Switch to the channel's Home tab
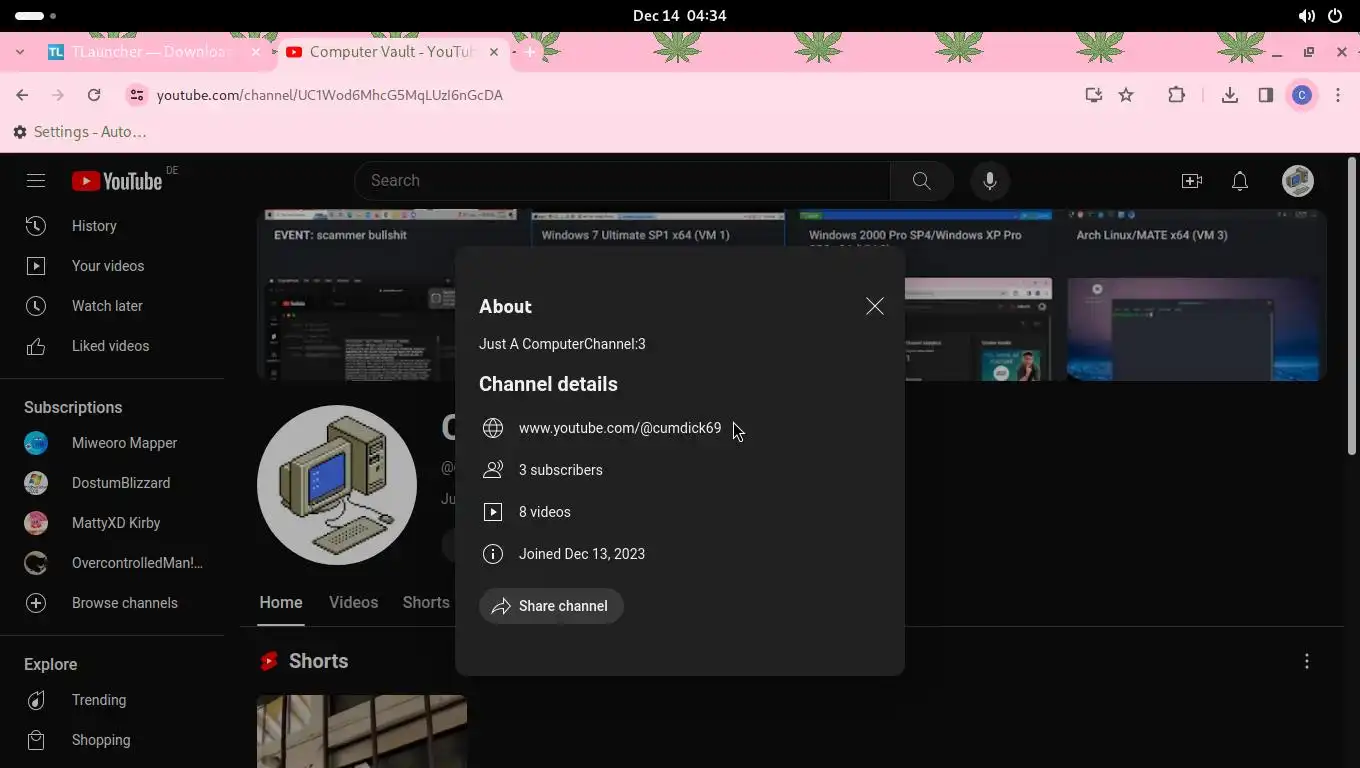The image size is (1360, 768). click(281, 603)
